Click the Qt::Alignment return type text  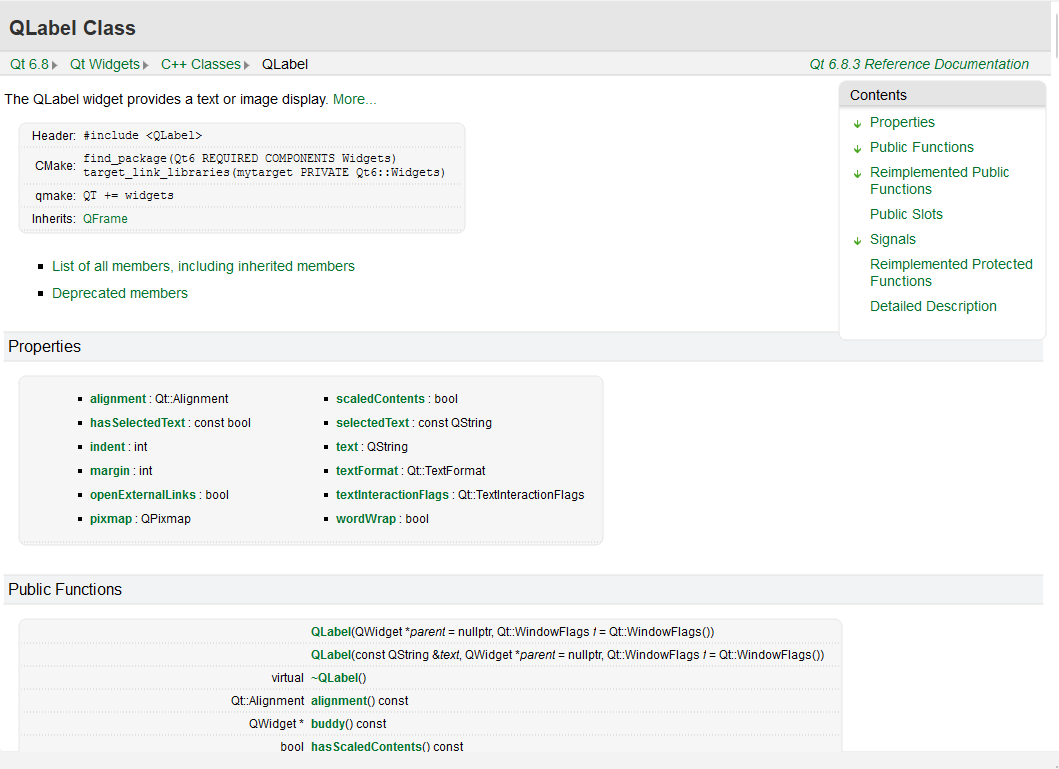tap(267, 701)
